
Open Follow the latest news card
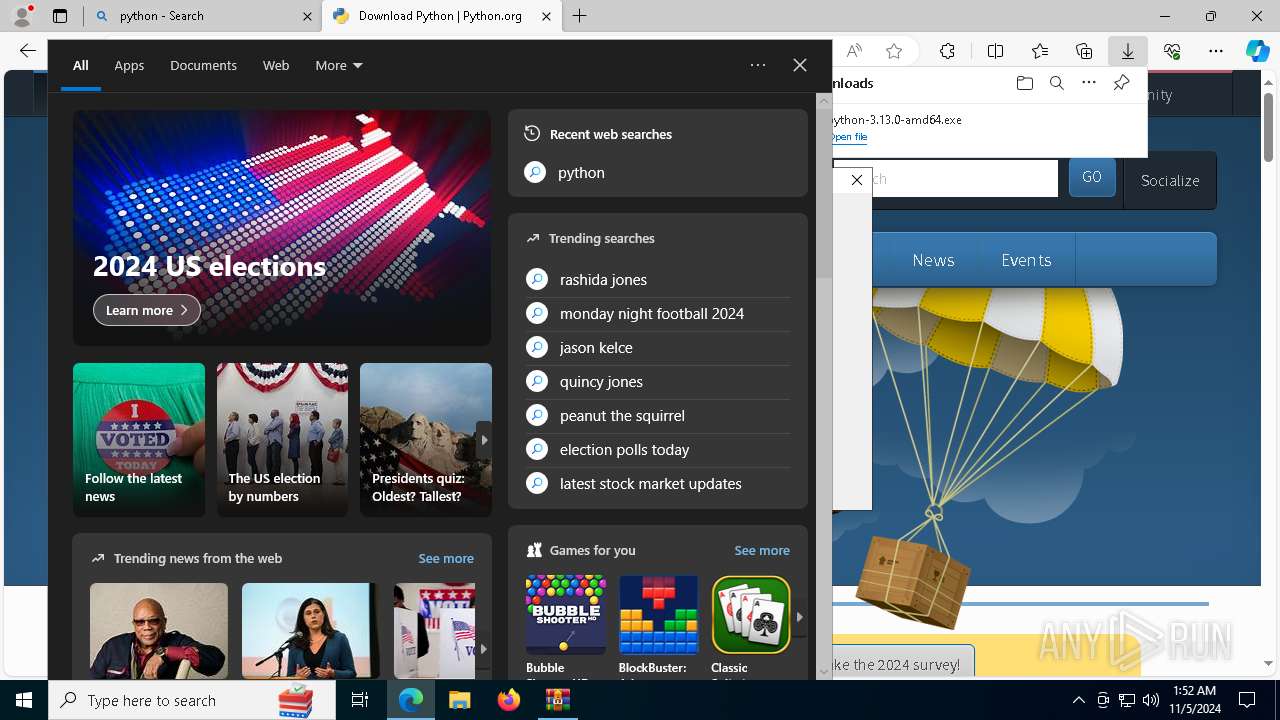pos(139,440)
